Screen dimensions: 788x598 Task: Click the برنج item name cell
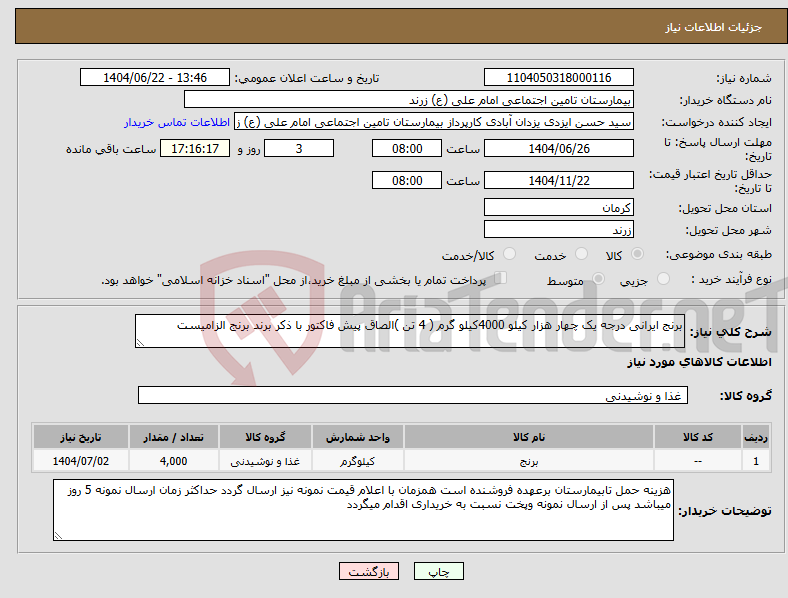pos(529,461)
